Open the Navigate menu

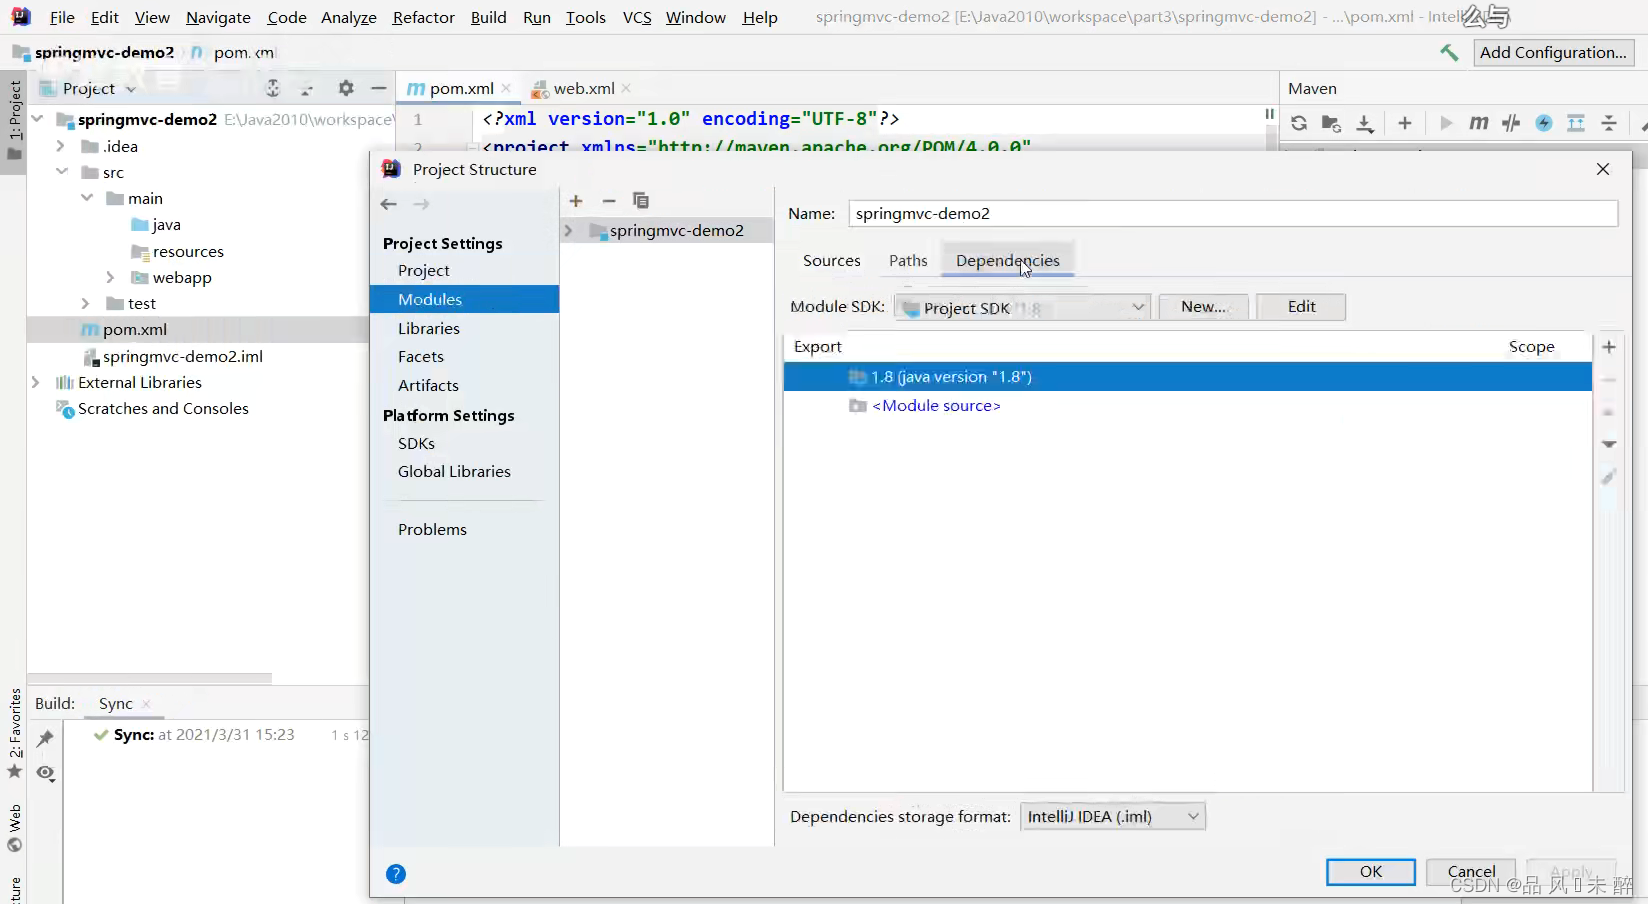(x=218, y=17)
